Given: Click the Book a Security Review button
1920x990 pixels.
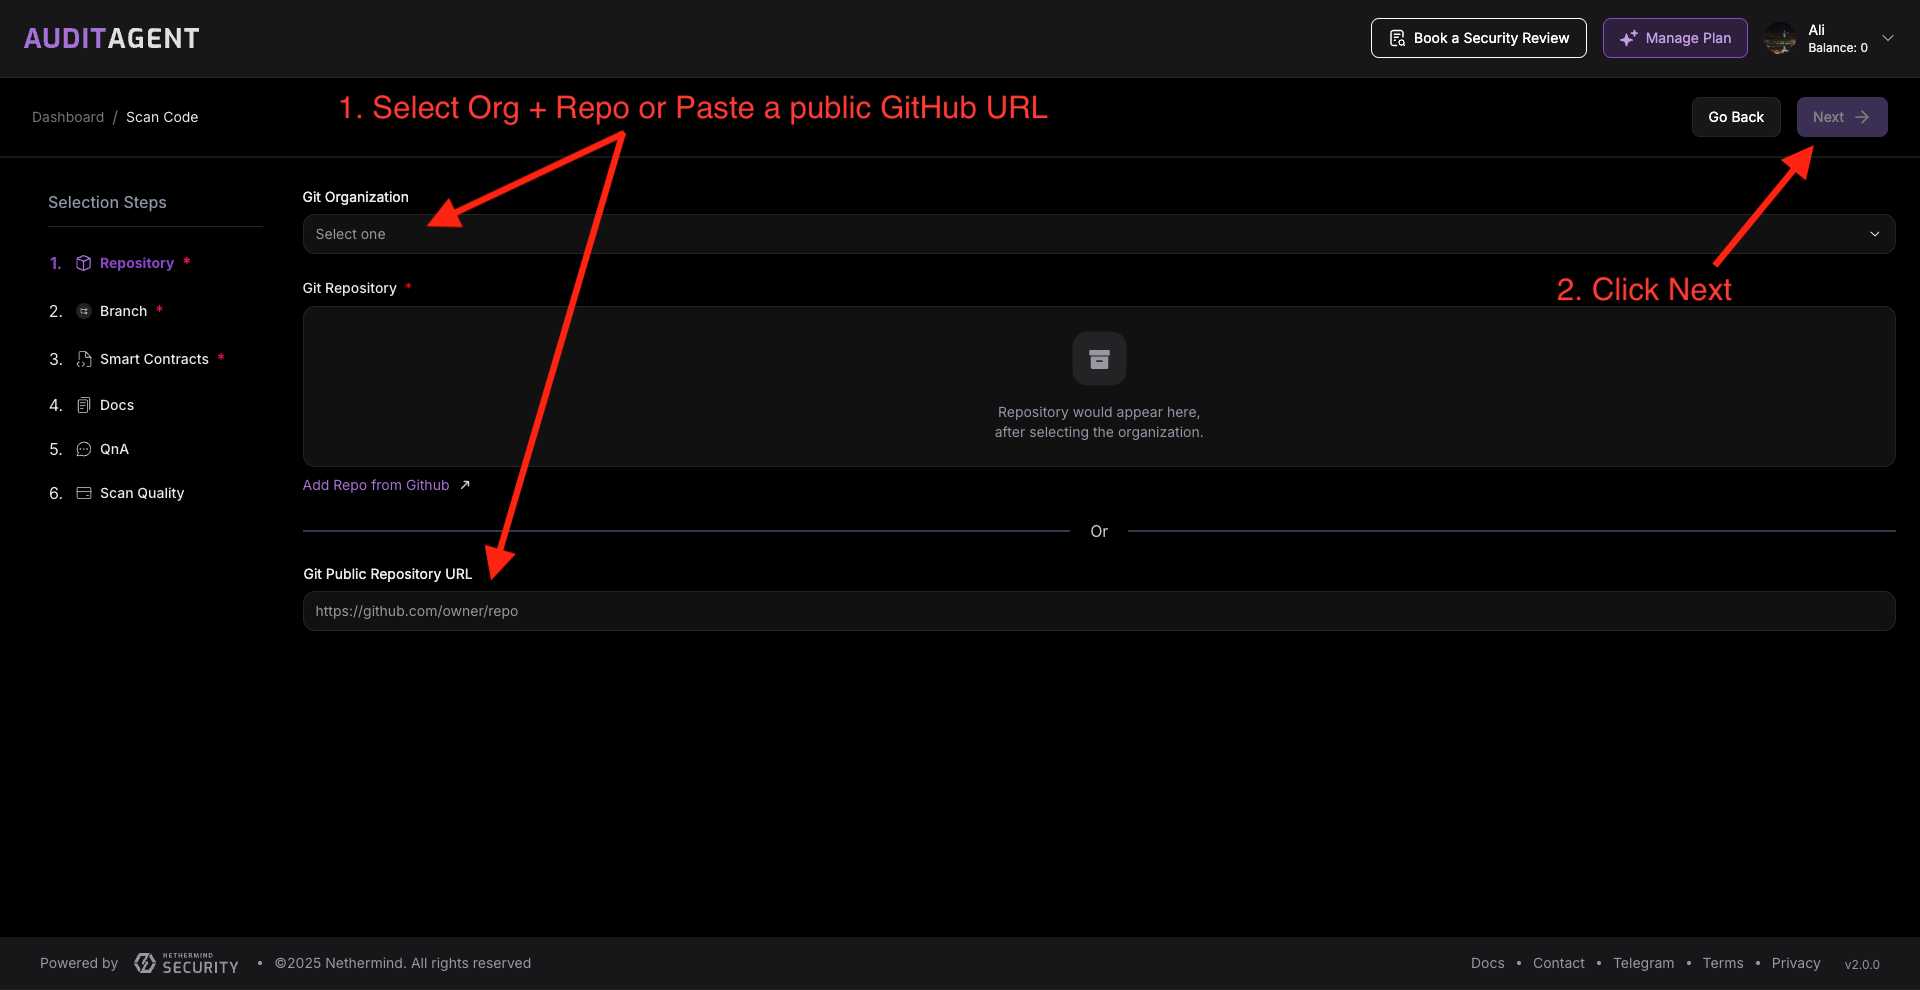Looking at the screenshot, I should pos(1478,37).
